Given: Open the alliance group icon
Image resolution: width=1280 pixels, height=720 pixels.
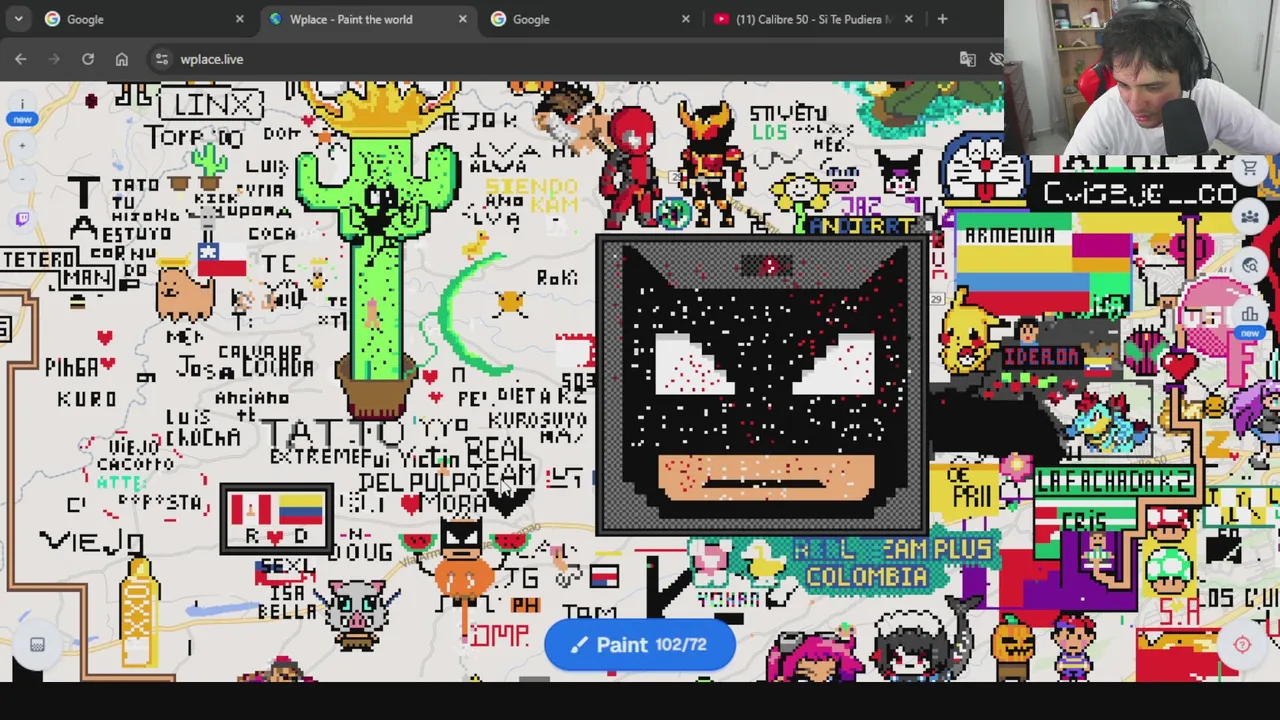Looking at the screenshot, I should pos(1249,216).
